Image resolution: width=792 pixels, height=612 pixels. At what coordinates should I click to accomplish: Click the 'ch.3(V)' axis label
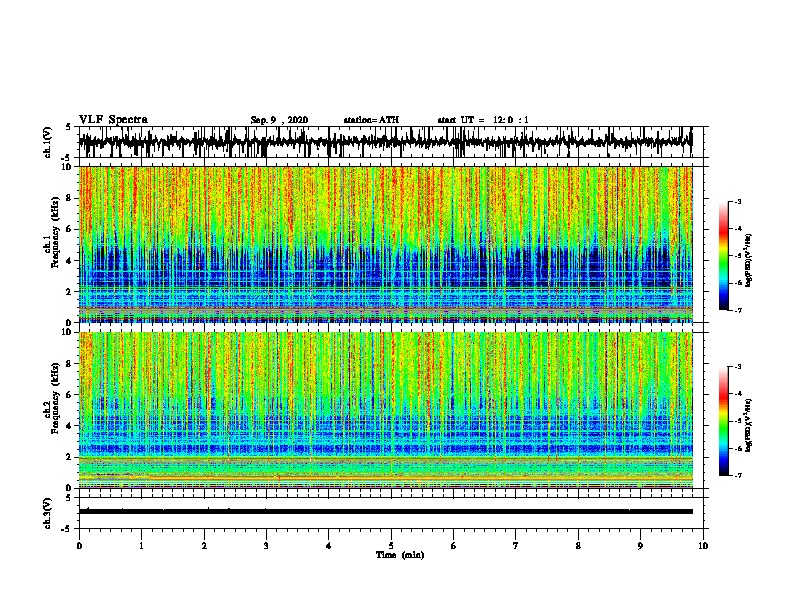[48, 513]
